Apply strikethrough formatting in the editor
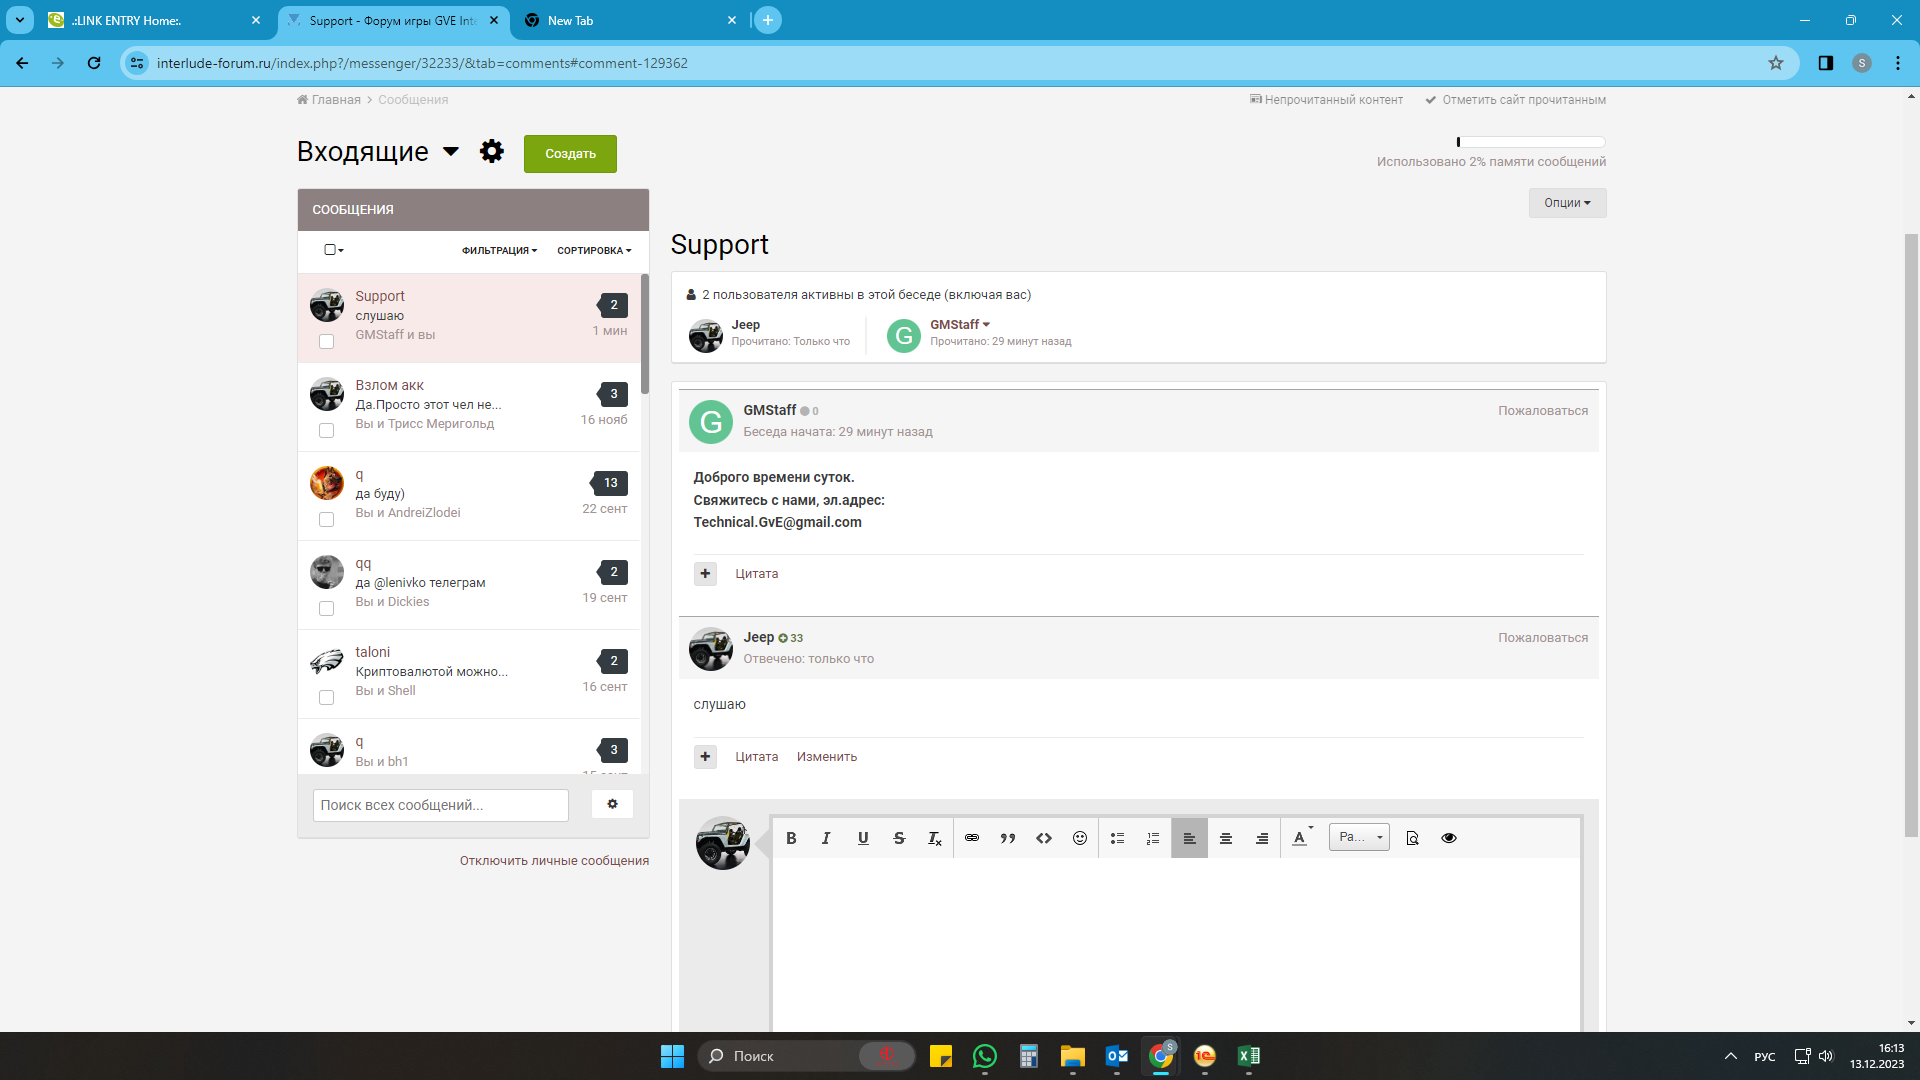Viewport: 1920px width, 1080px height. tap(899, 838)
